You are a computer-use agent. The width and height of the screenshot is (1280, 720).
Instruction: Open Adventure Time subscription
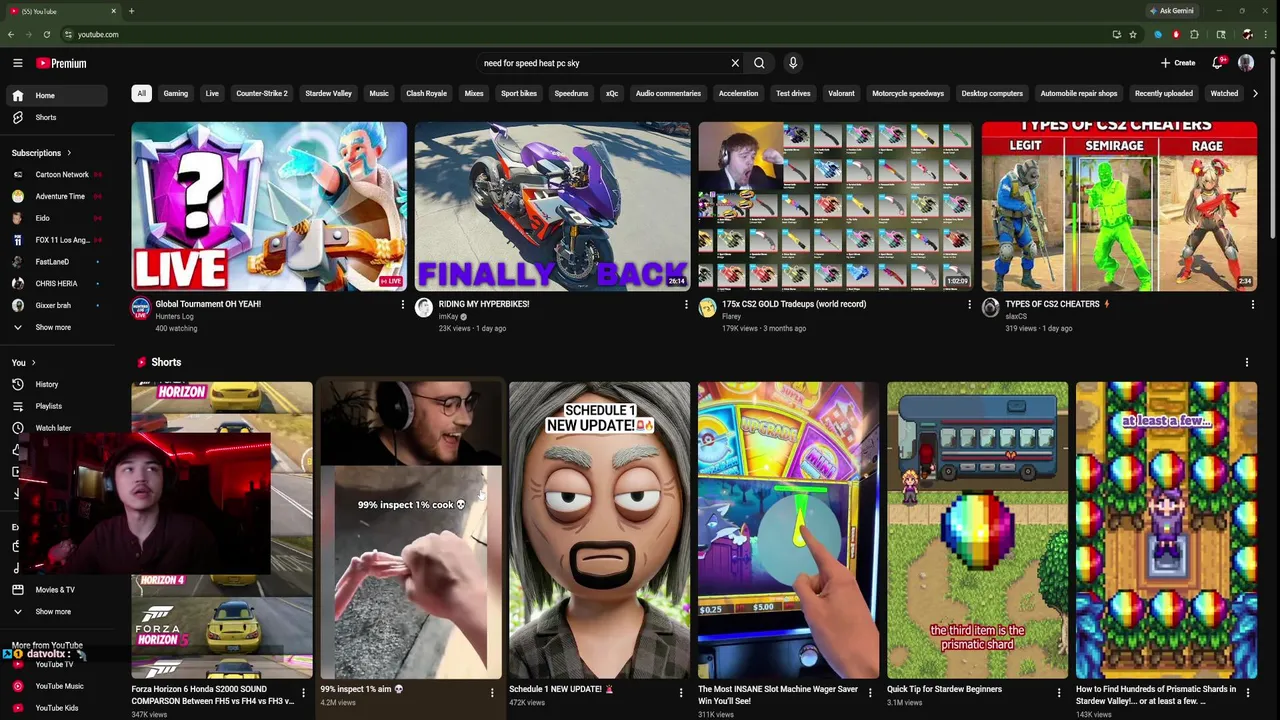pos(56,197)
